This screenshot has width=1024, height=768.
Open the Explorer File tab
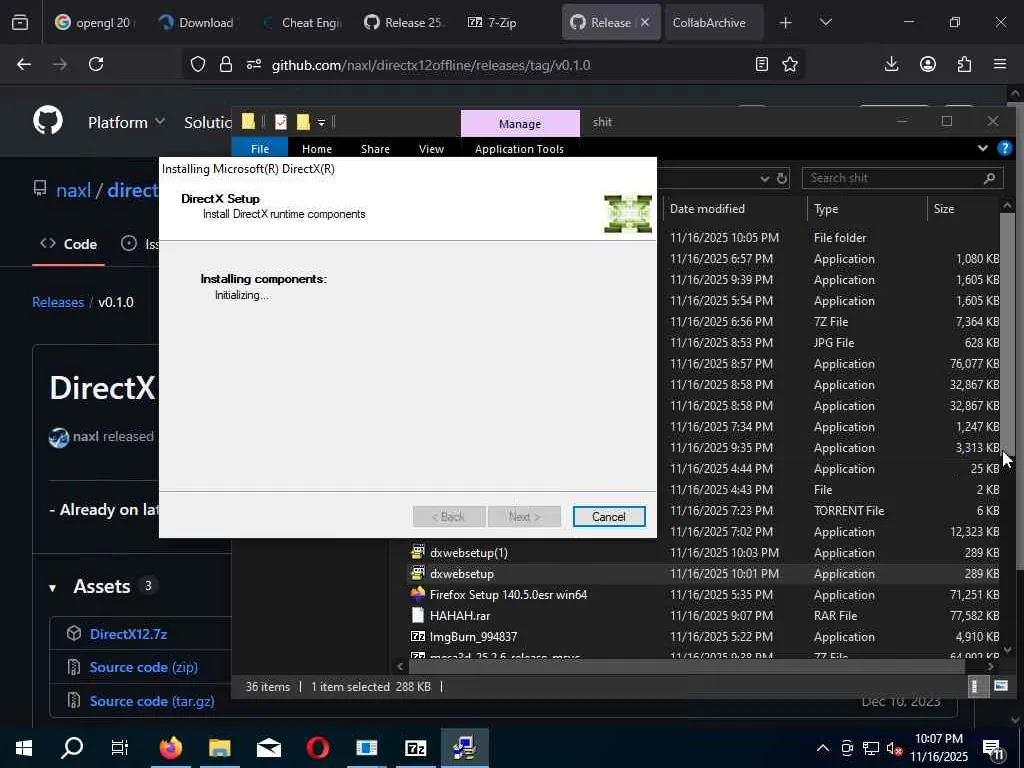pos(260,148)
